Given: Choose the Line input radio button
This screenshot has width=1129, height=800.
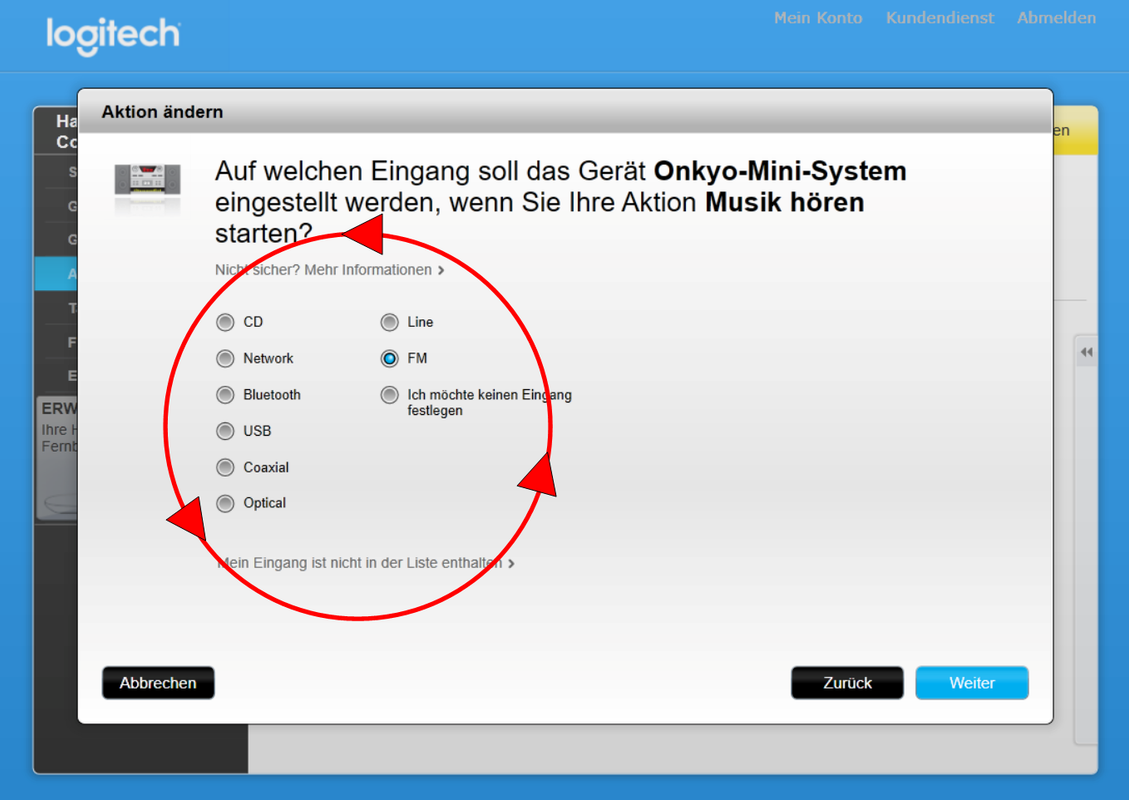Looking at the screenshot, I should (390, 322).
